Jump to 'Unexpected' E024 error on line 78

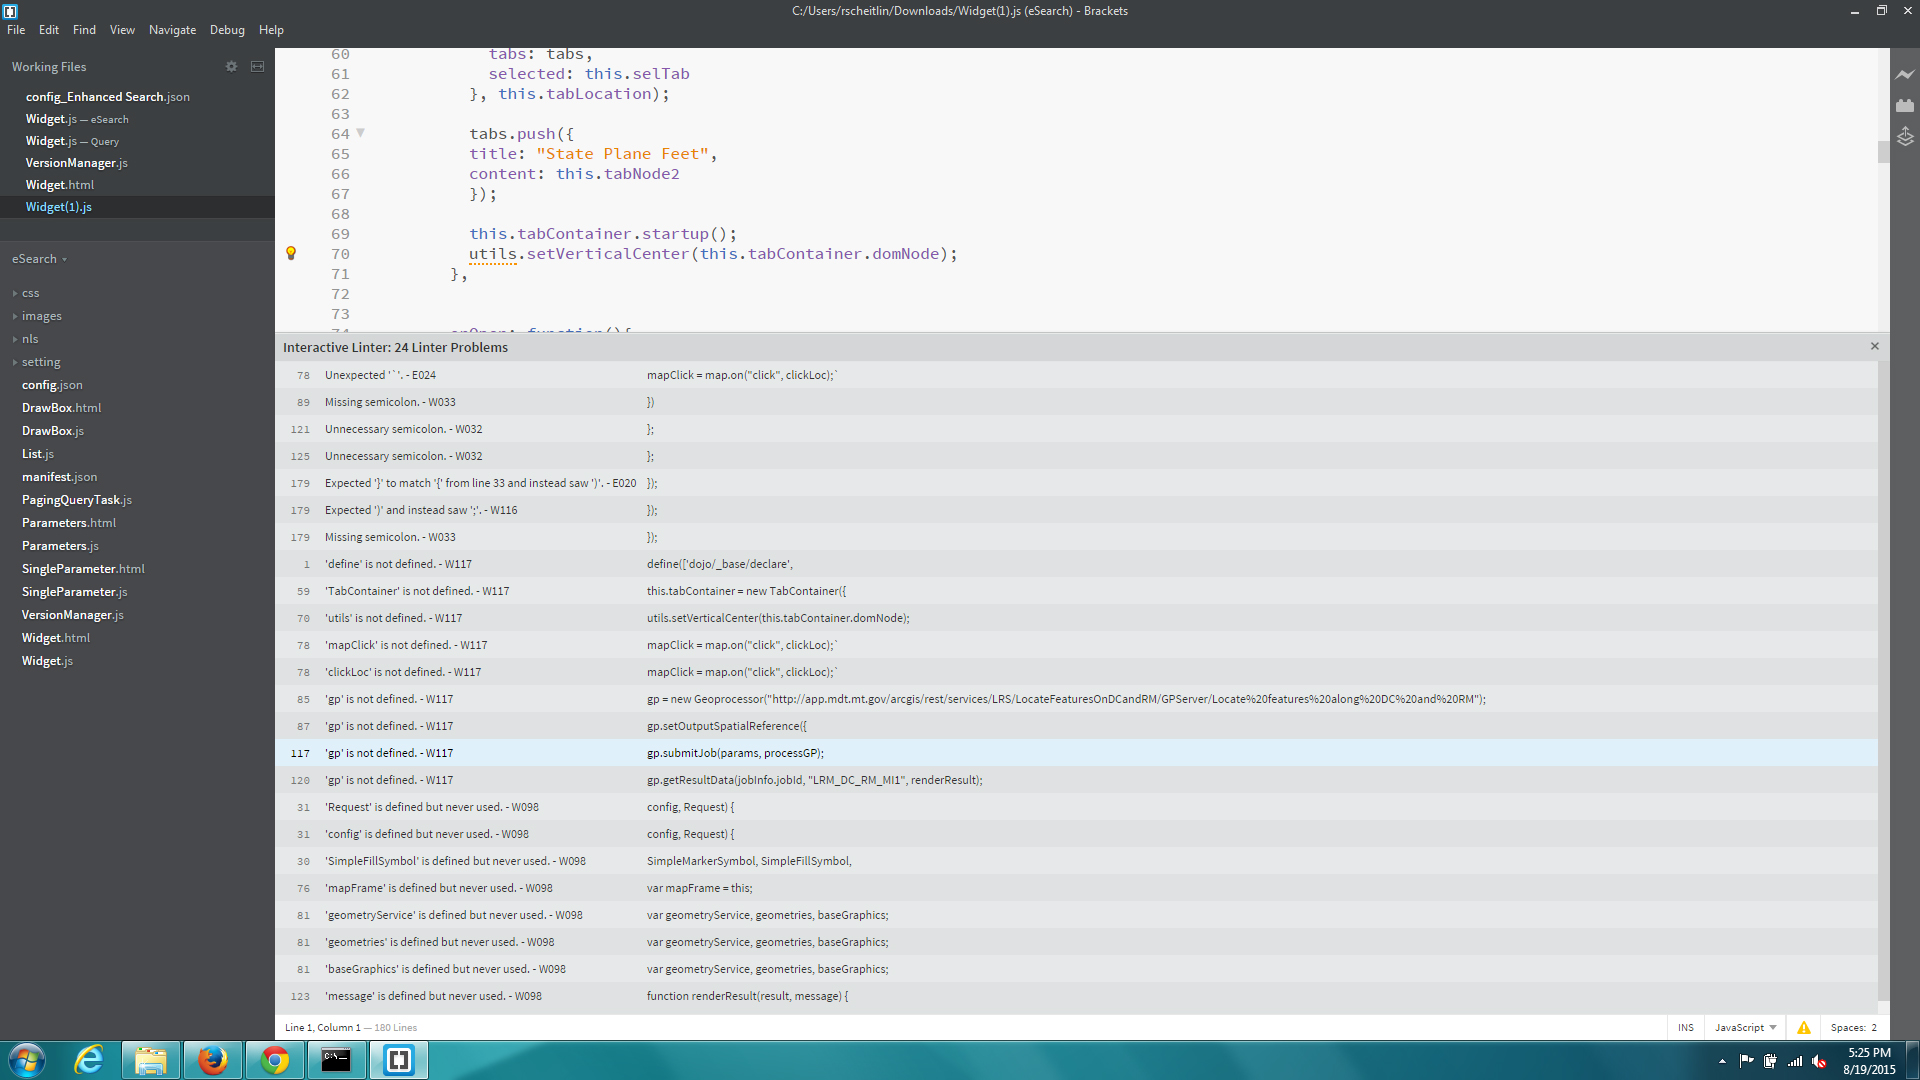[1076, 375]
